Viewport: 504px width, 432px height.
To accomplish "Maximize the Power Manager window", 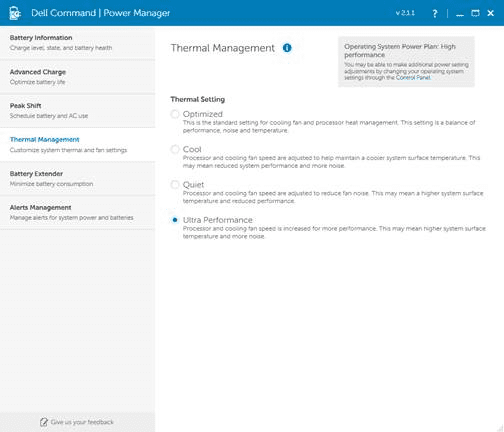I will (475, 13).
